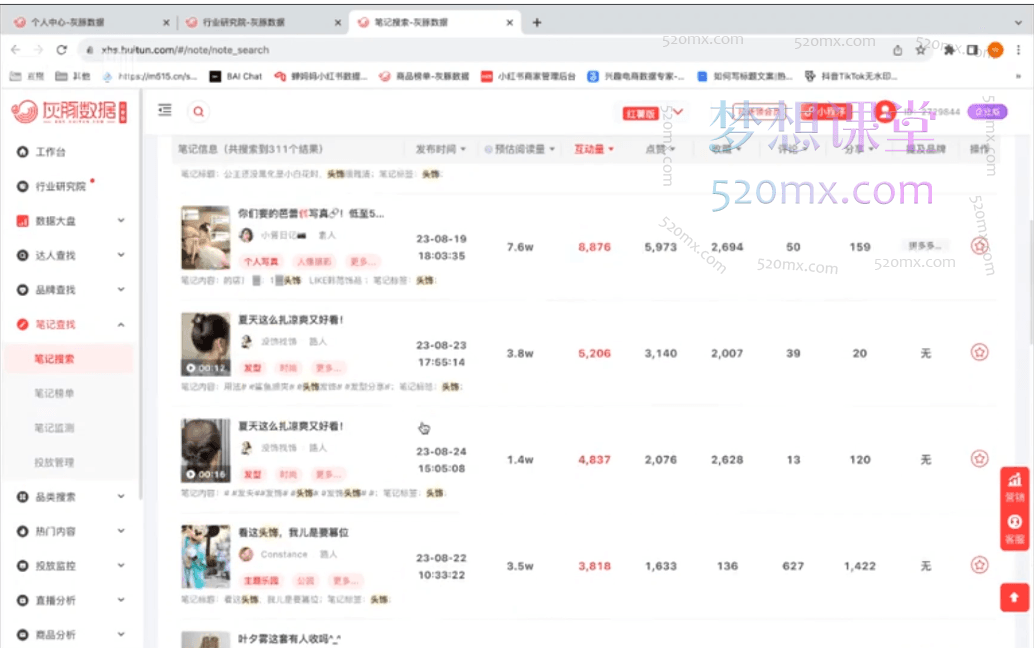Screen dimensions: 1034x648
Task: Favorite the first note with star icon
Action: [x=979, y=246]
